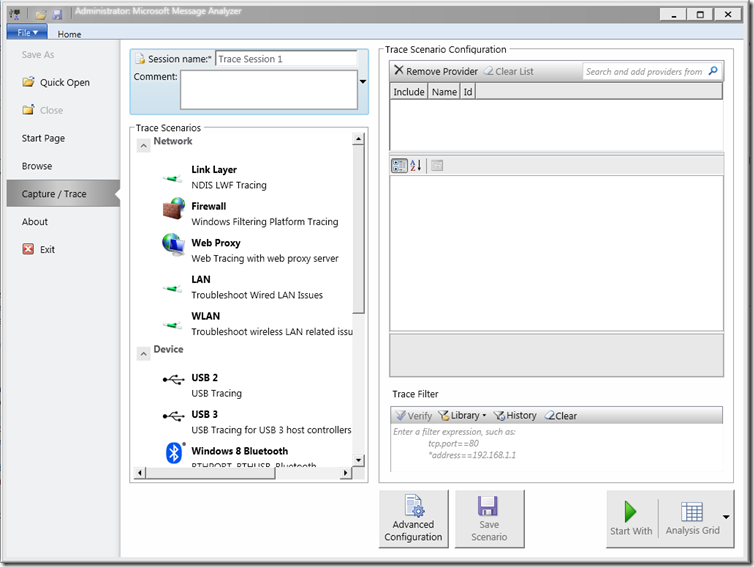This screenshot has width=754, height=567.
Task: Click the Include column header
Action: [x=409, y=91]
